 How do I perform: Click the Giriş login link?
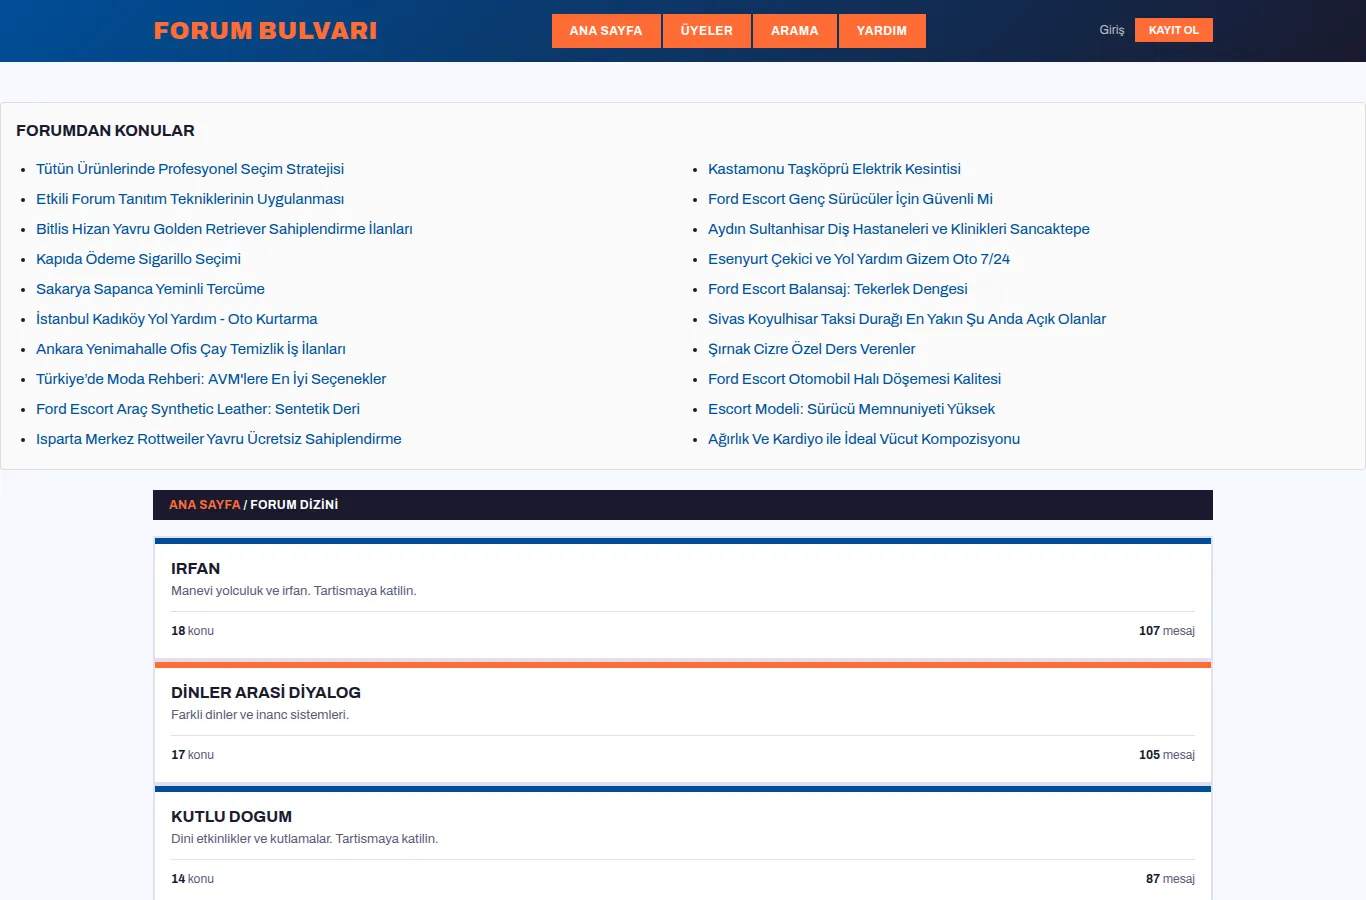(1112, 30)
